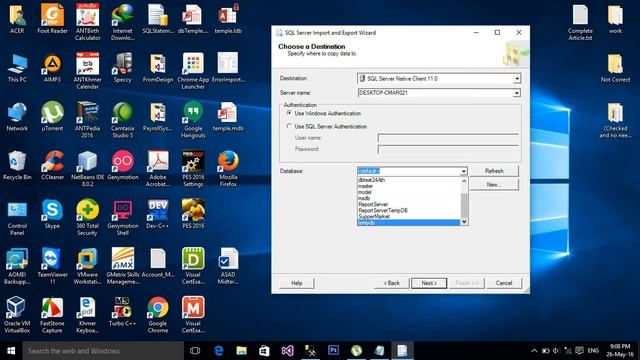Select Camtasia Studio 5 icon
Screen dimensions: 640x360
[122, 120]
